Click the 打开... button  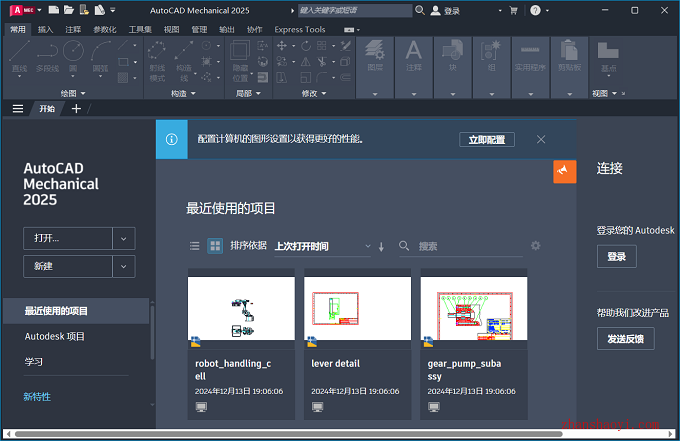68,238
